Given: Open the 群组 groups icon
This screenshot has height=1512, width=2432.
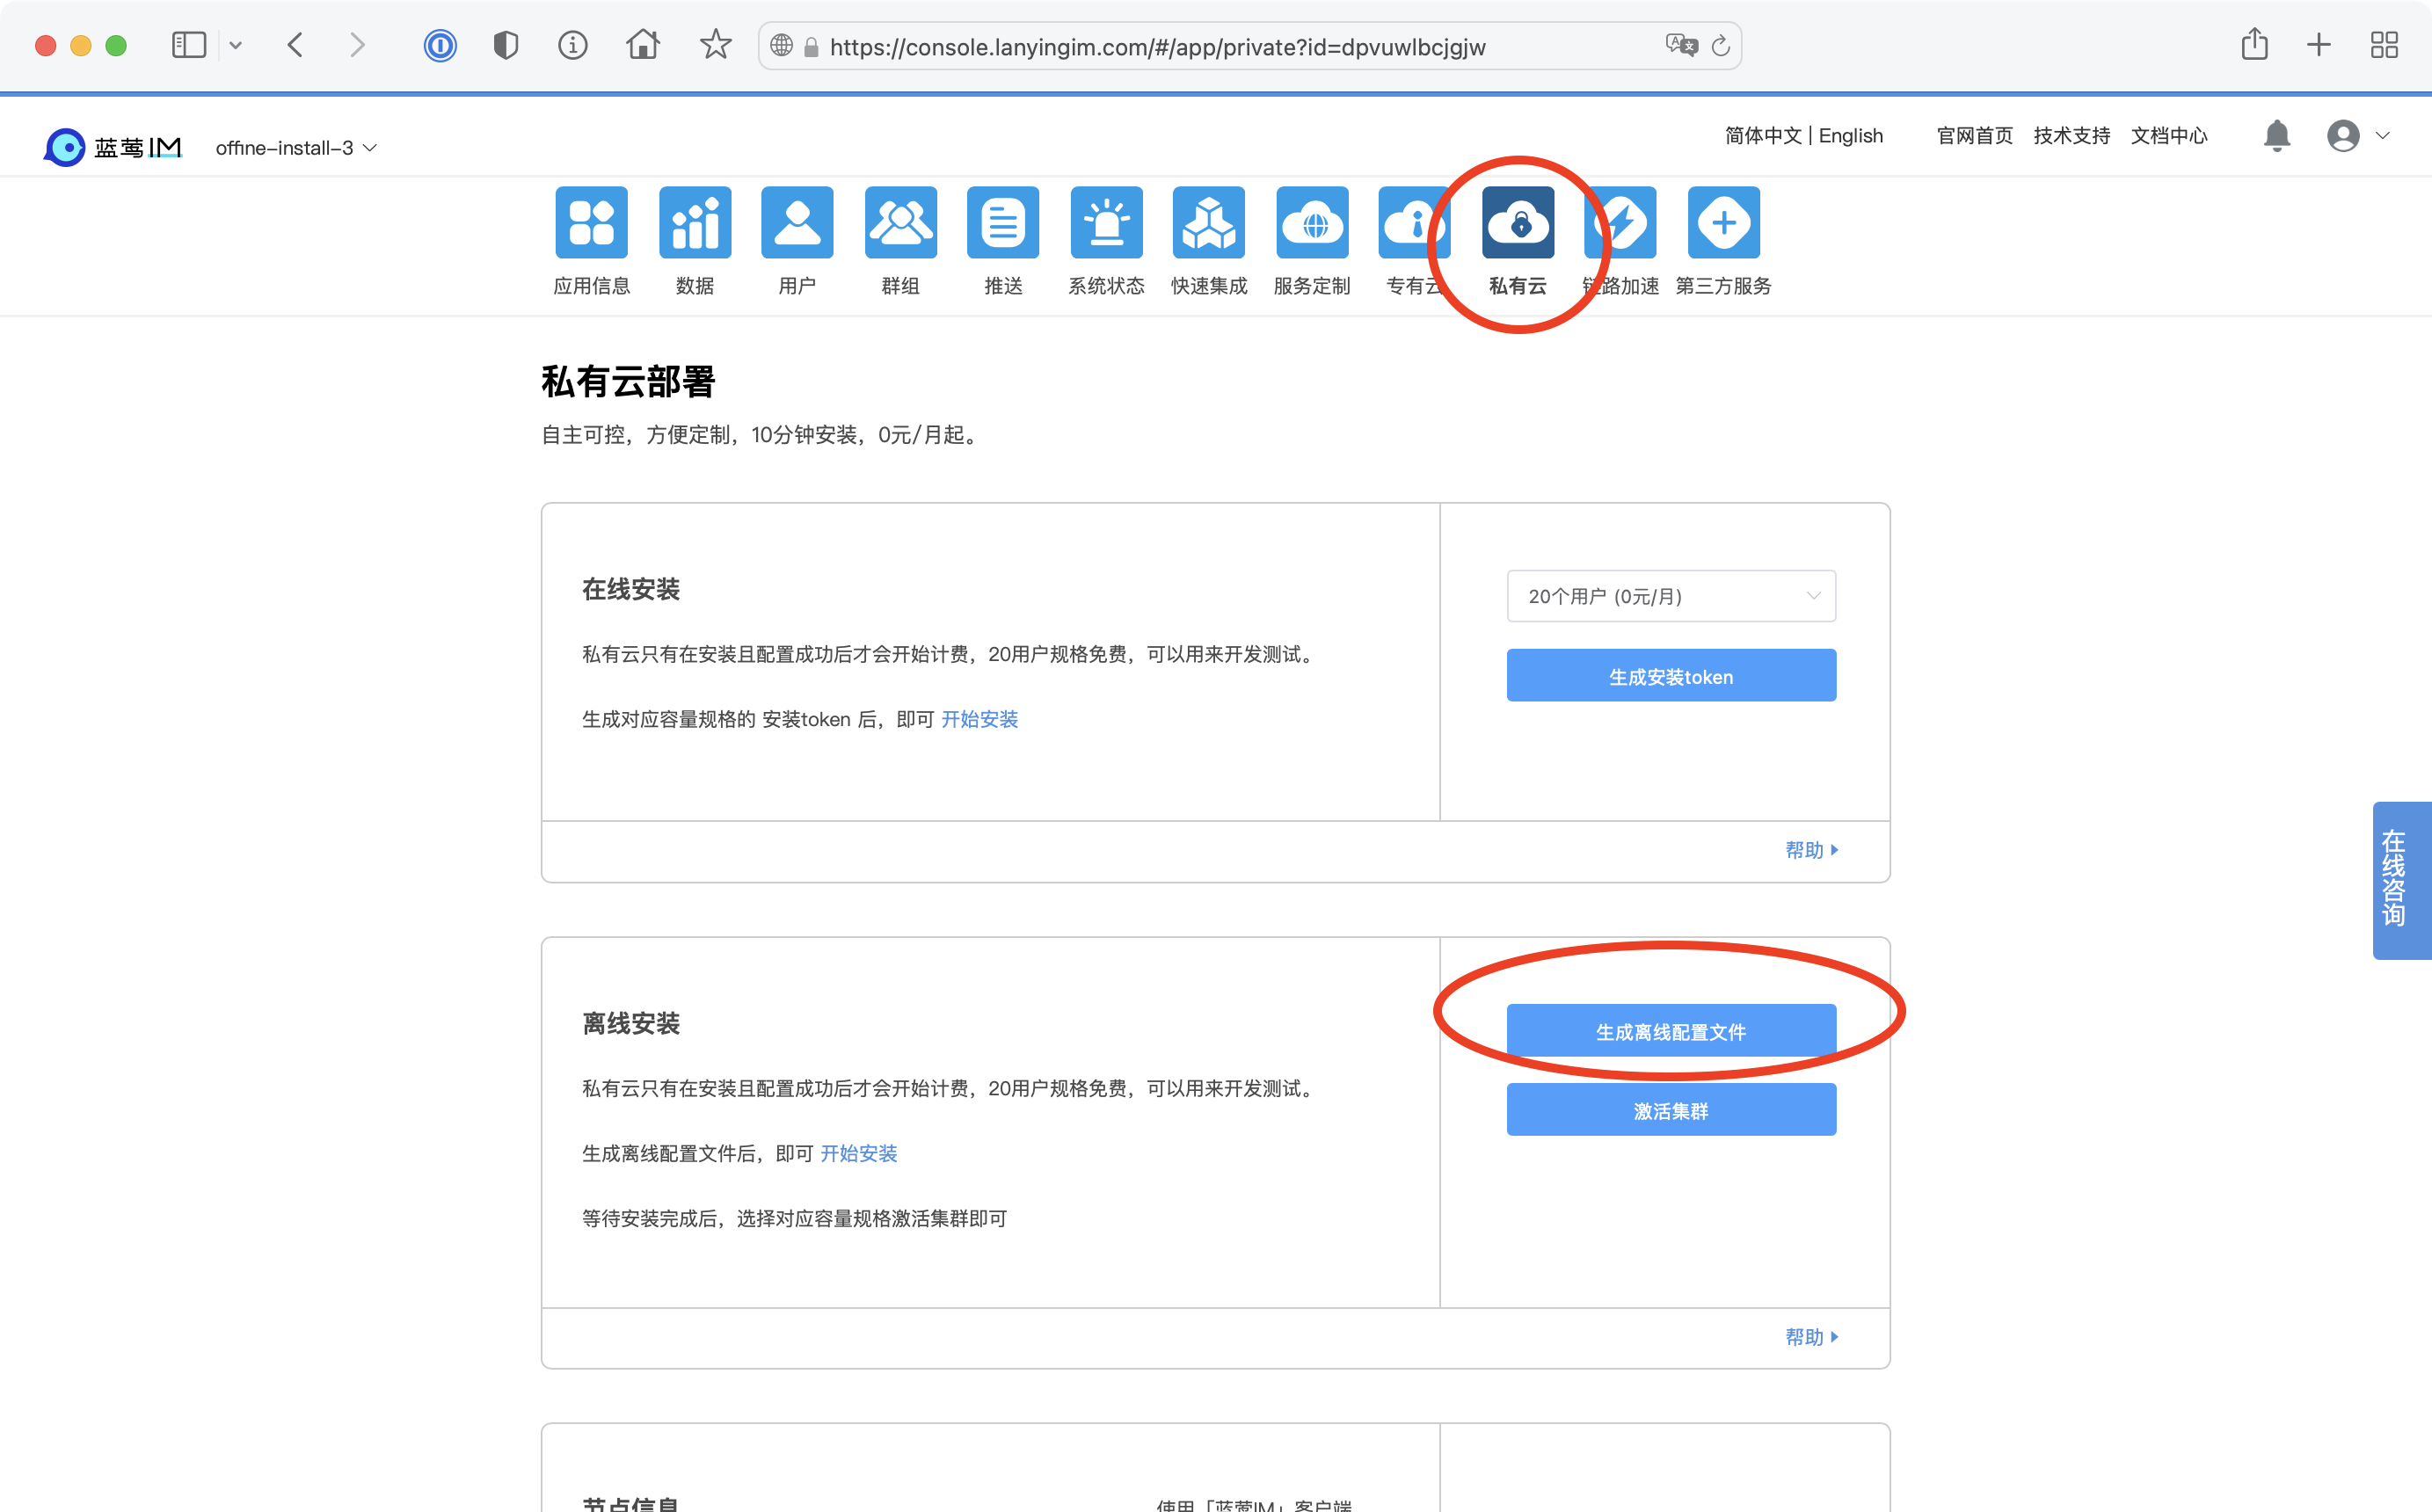Looking at the screenshot, I should click(x=900, y=222).
